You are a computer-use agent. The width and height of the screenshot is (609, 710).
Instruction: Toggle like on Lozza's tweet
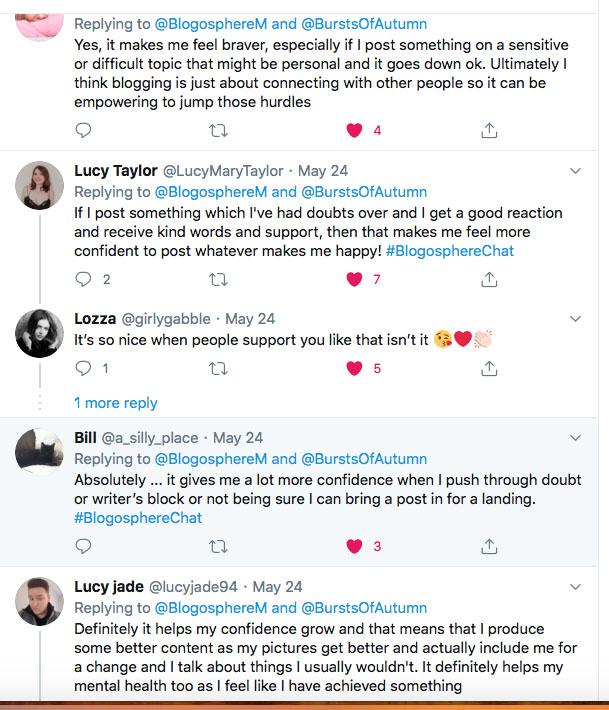click(353, 368)
